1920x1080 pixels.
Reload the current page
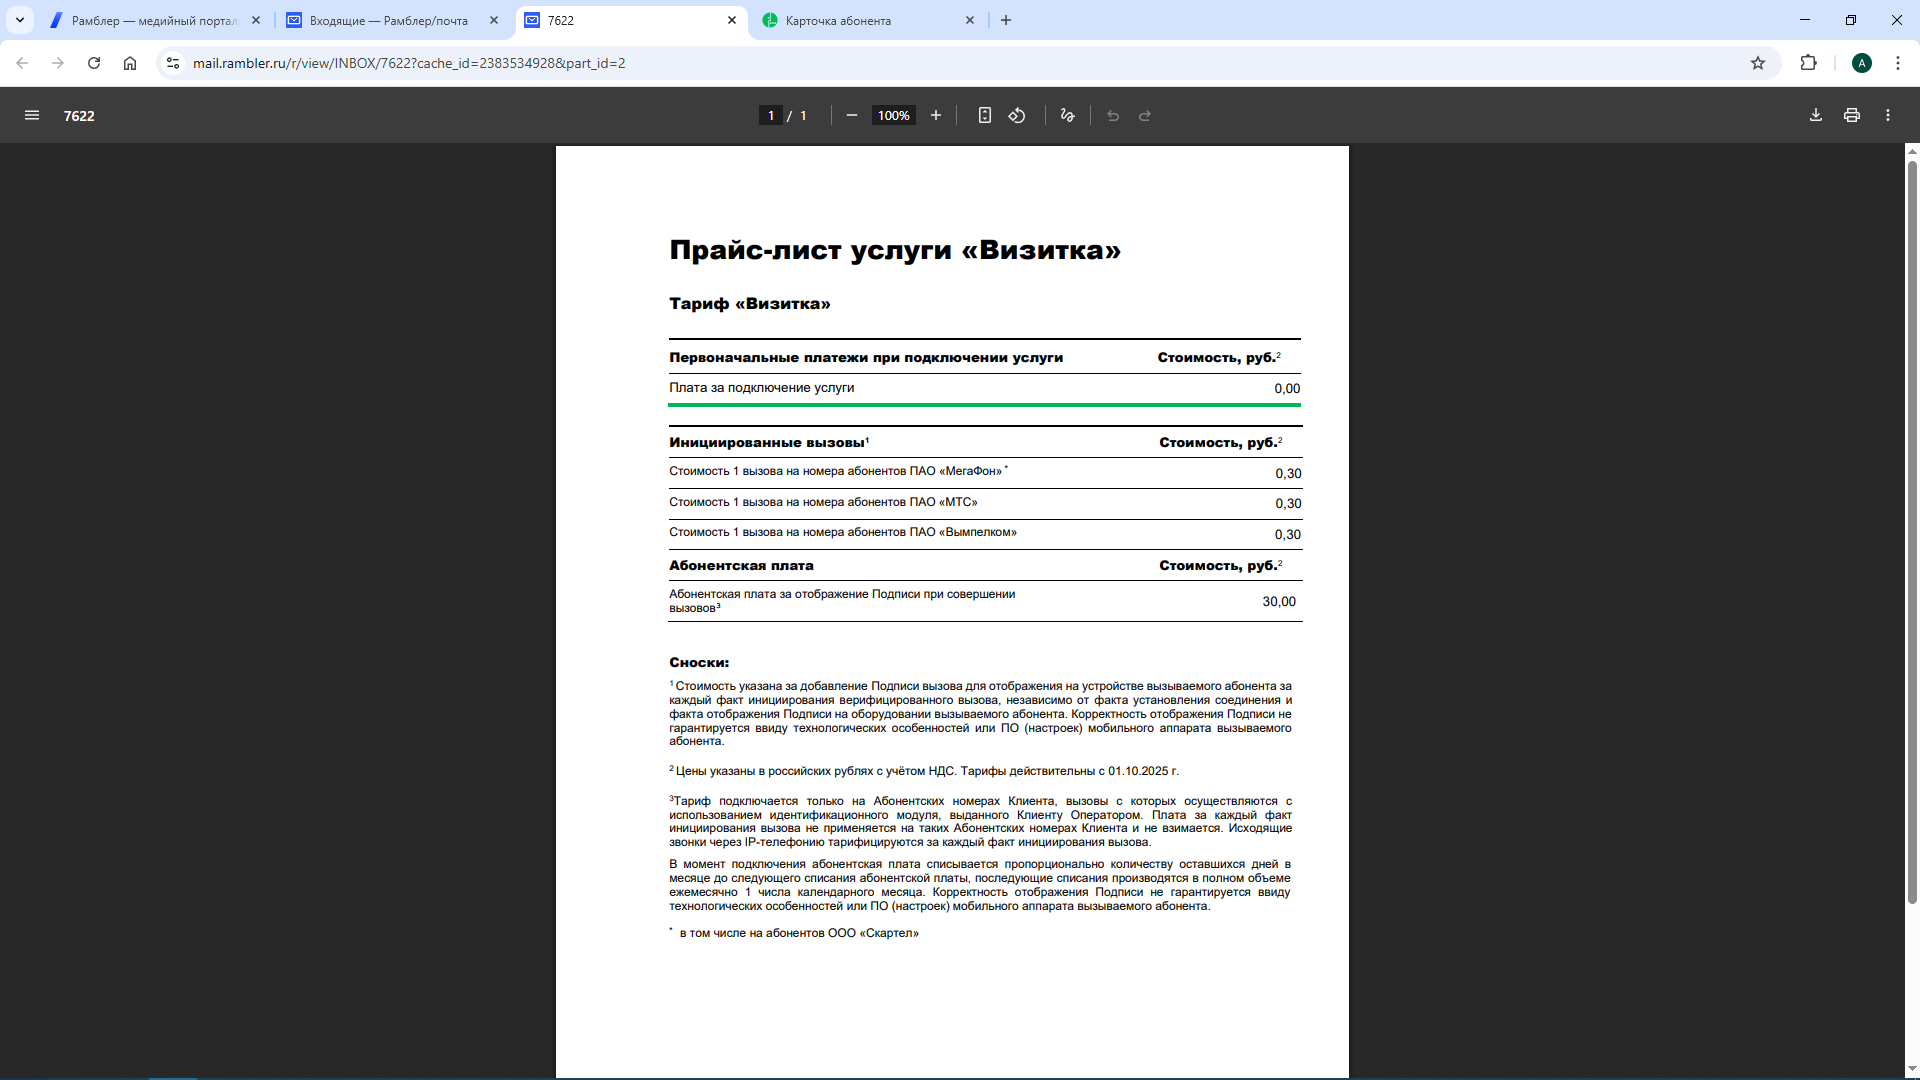(94, 63)
